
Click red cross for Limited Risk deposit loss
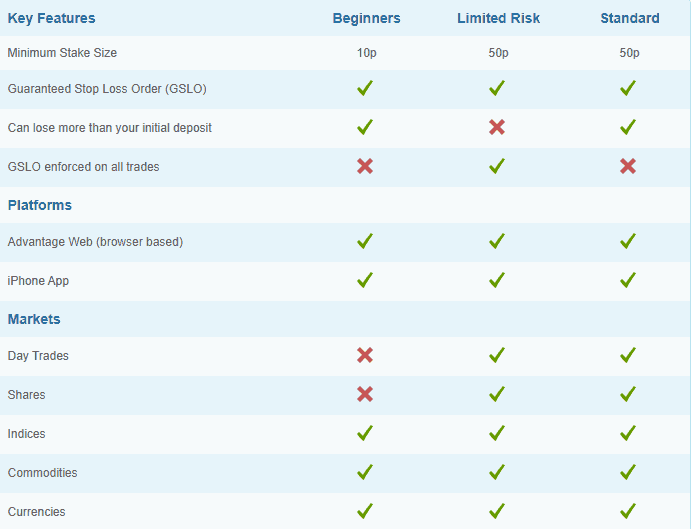pyautogui.click(x=497, y=128)
